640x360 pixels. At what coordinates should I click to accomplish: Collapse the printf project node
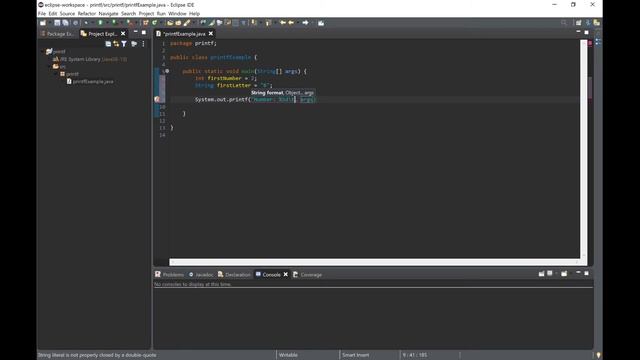(x=42, y=51)
